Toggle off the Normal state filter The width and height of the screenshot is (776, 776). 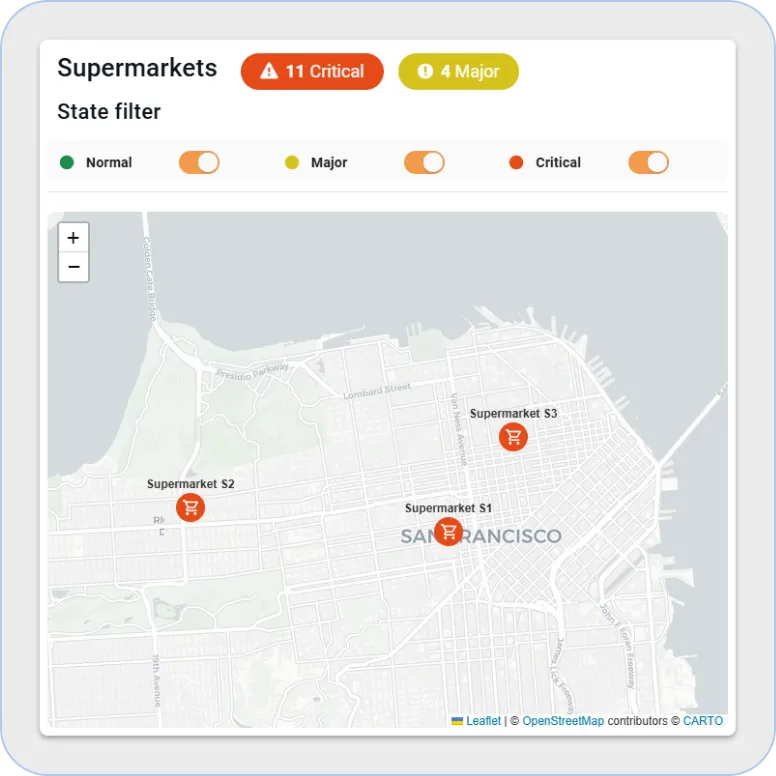(x=199, y=163)
